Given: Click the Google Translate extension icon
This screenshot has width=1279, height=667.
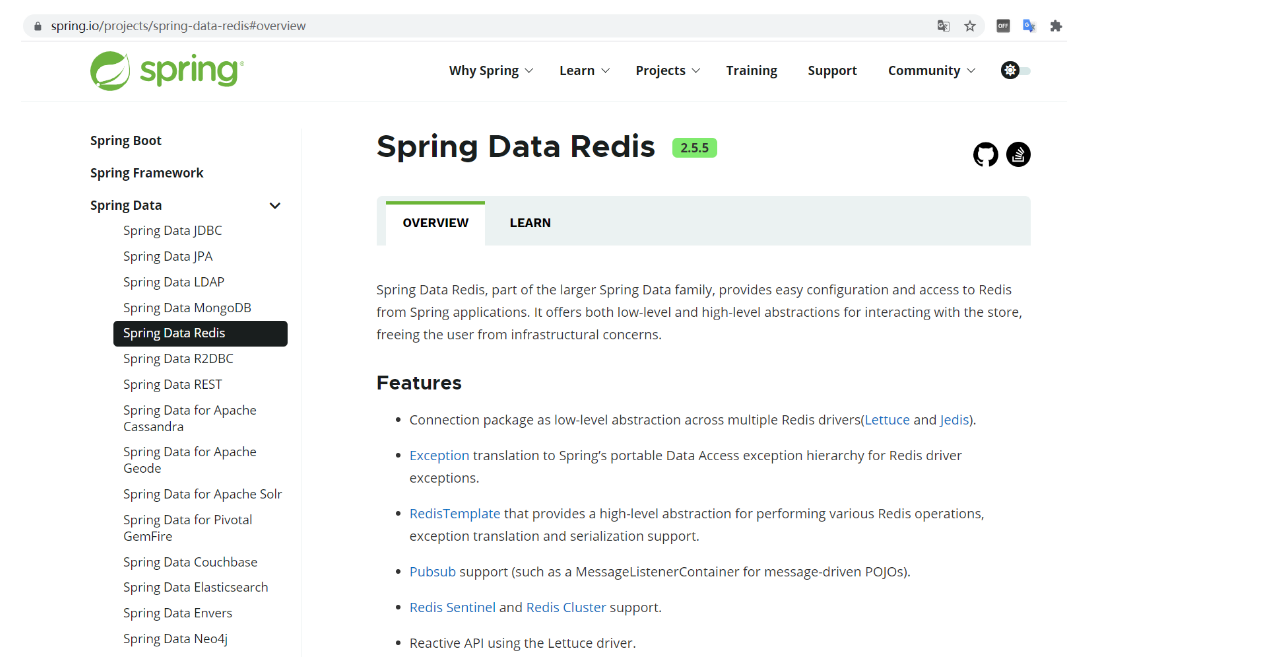Looking at the screenshot, I should click(x=1029, y=26).
